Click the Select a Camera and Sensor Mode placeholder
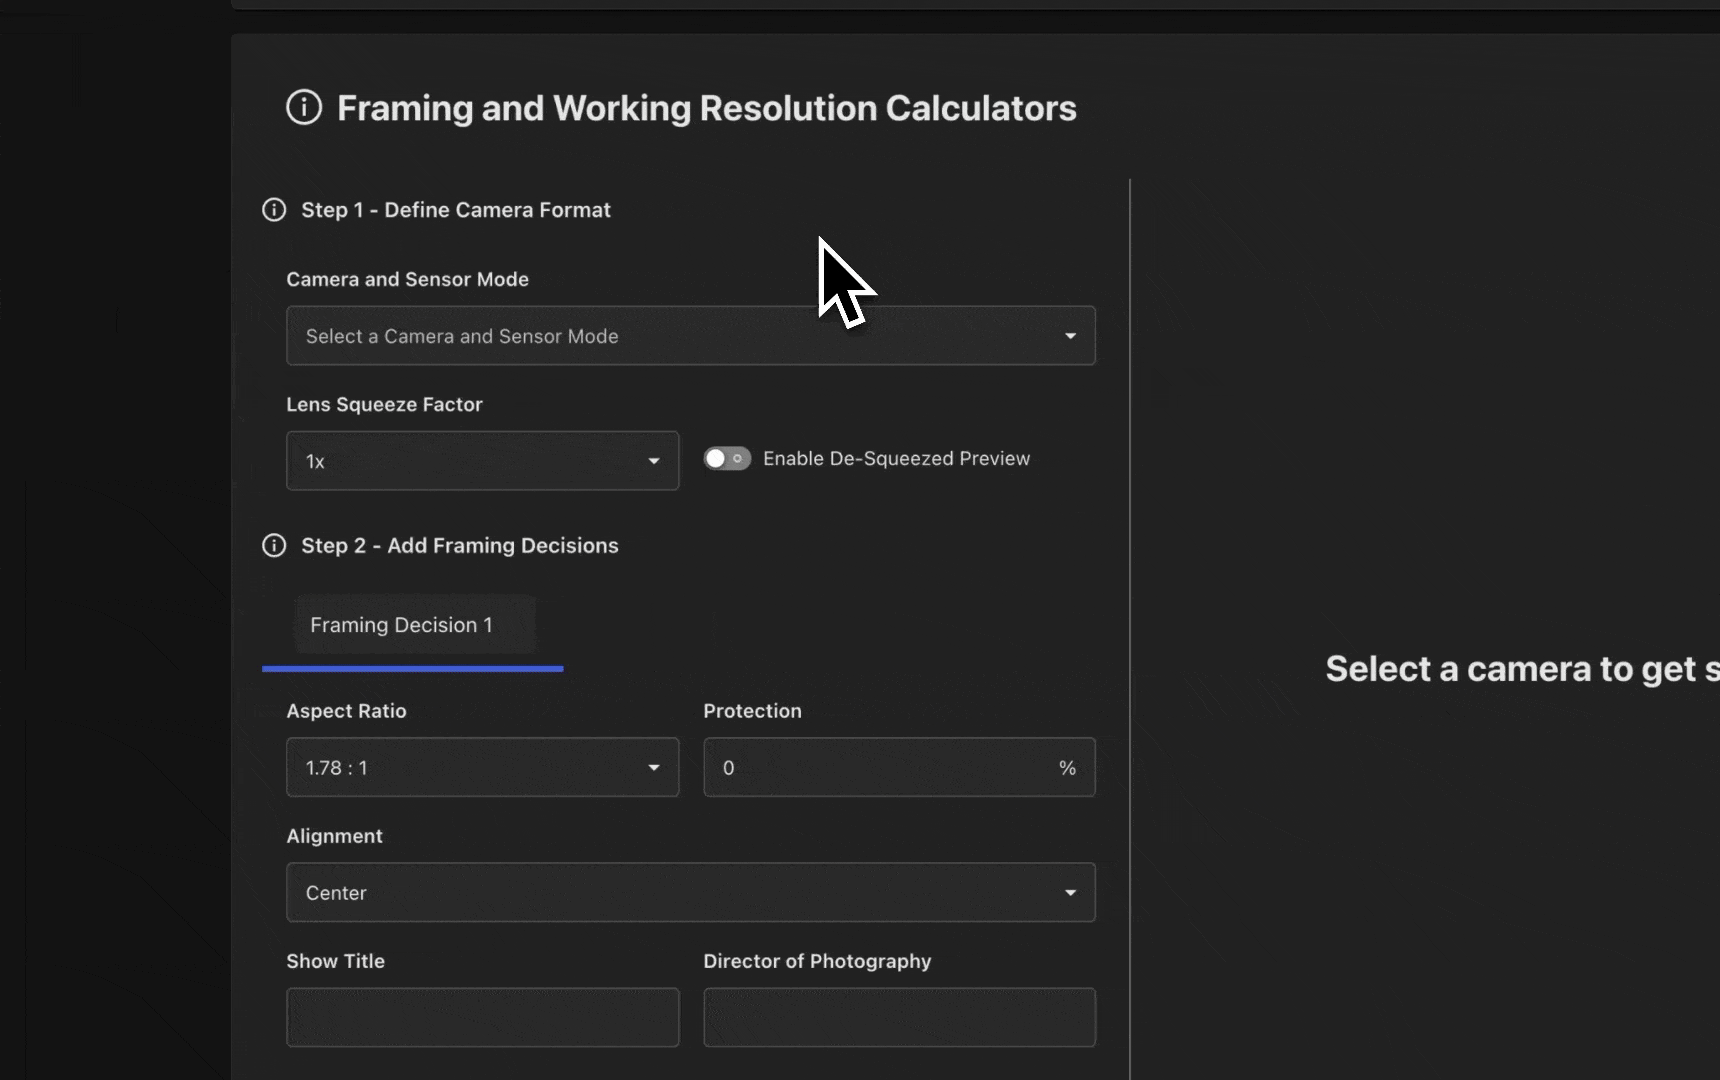This screenshot has height=1080, width=1720. (x=462, y=336)
